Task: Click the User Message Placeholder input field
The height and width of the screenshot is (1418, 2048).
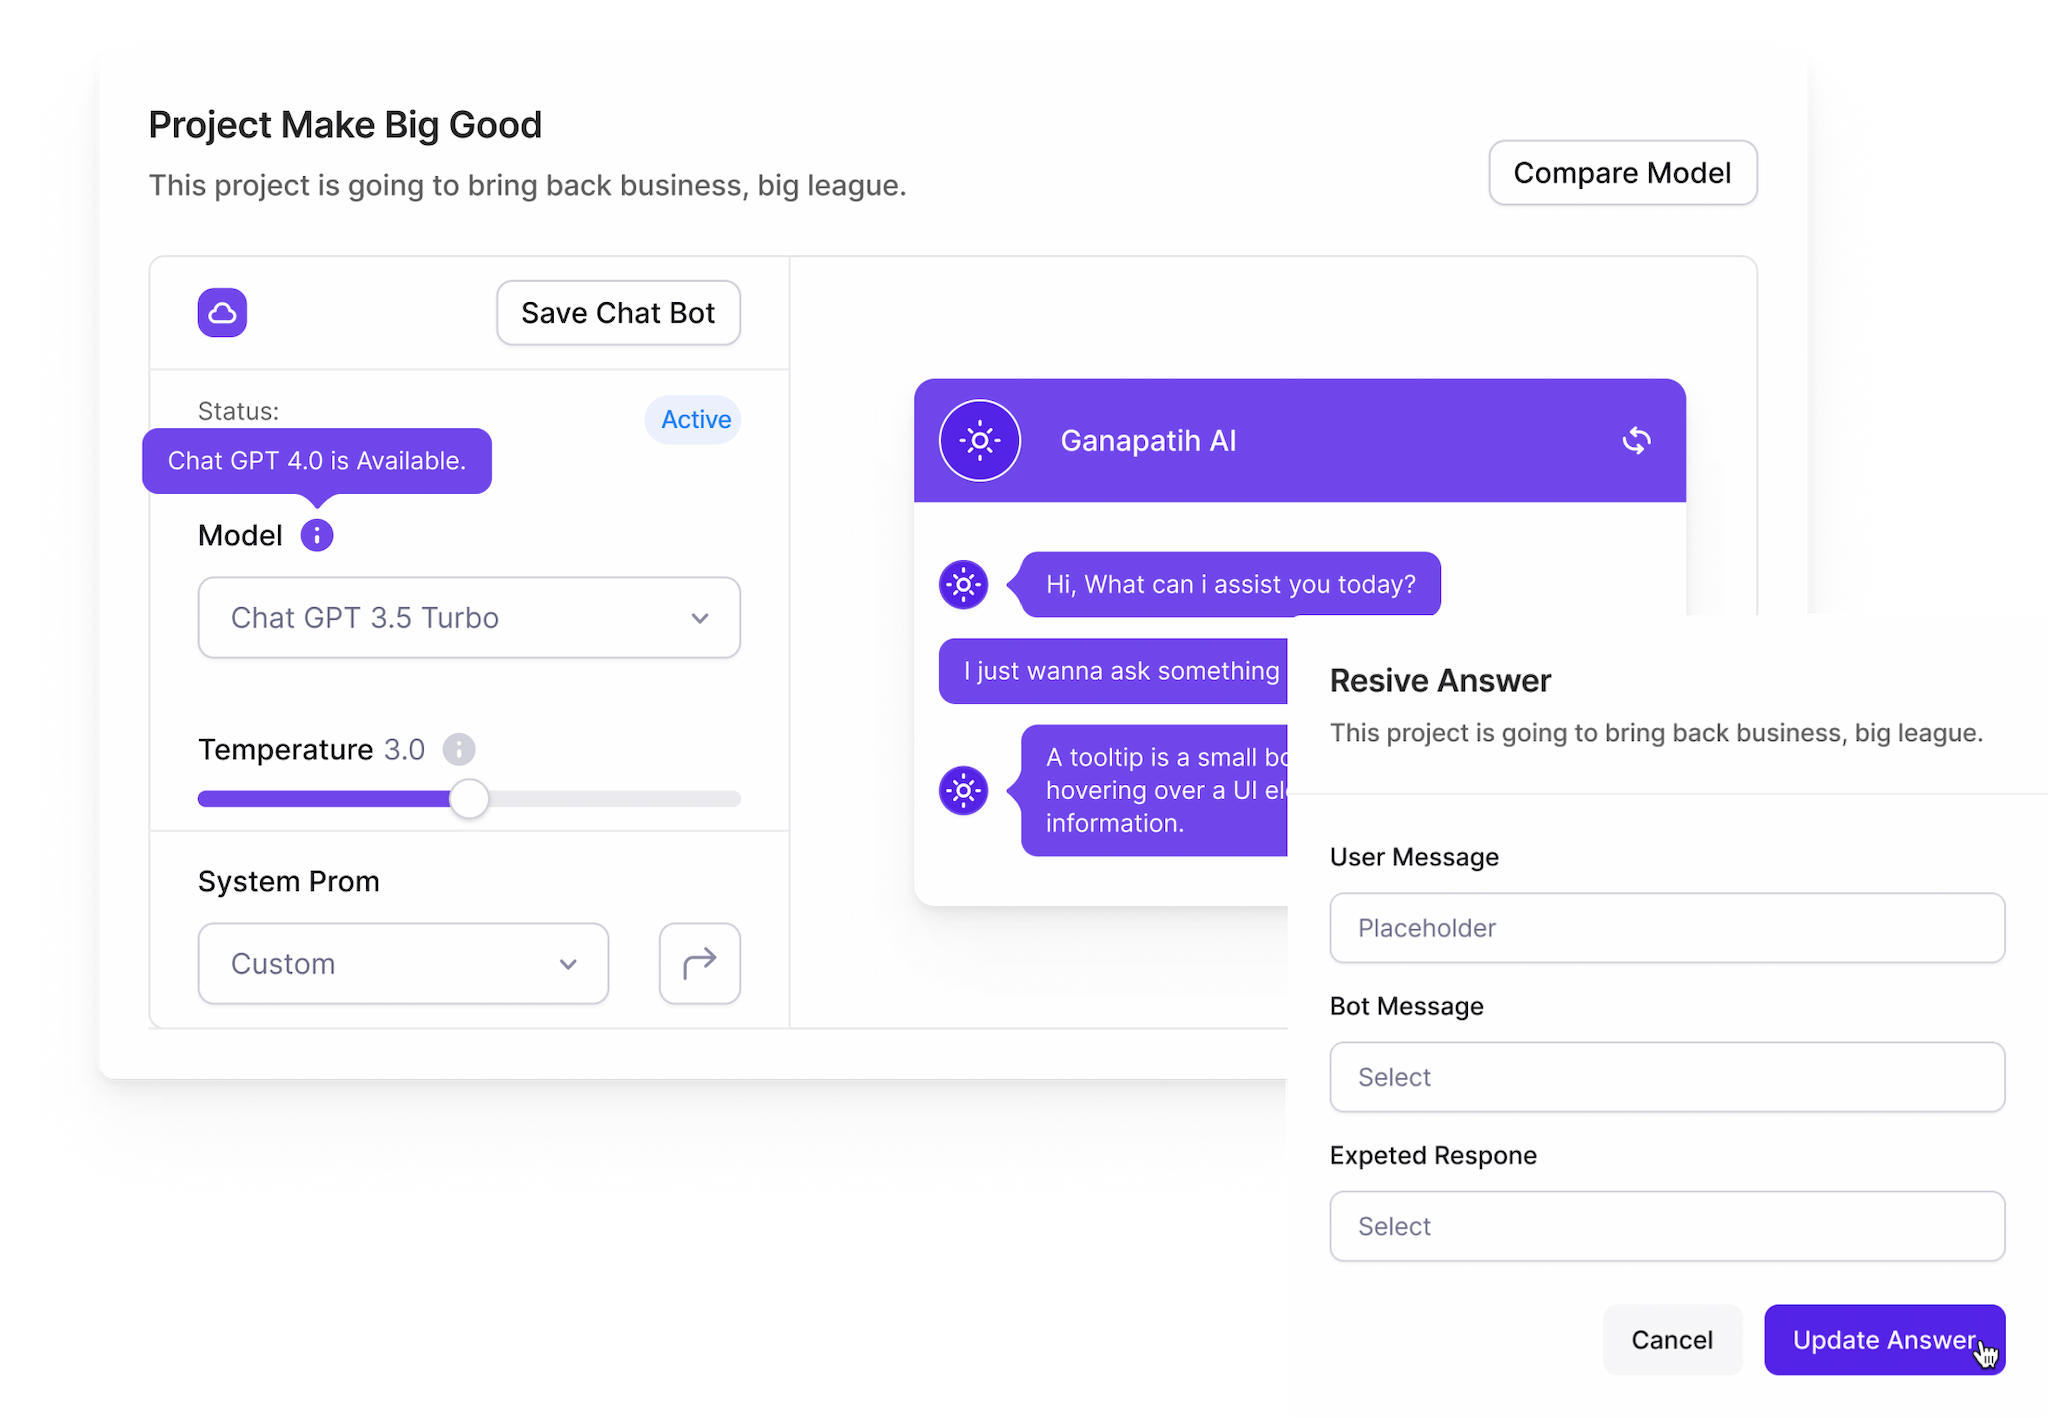Action: pos(1667,928)
